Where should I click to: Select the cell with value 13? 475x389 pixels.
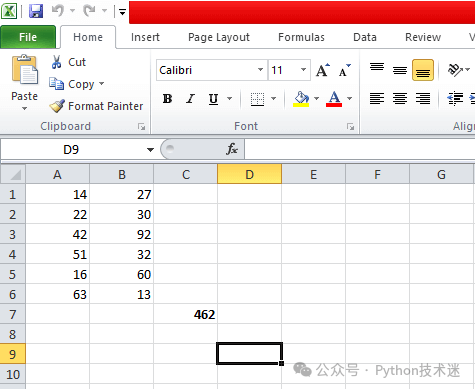click(x=122, y=294)
